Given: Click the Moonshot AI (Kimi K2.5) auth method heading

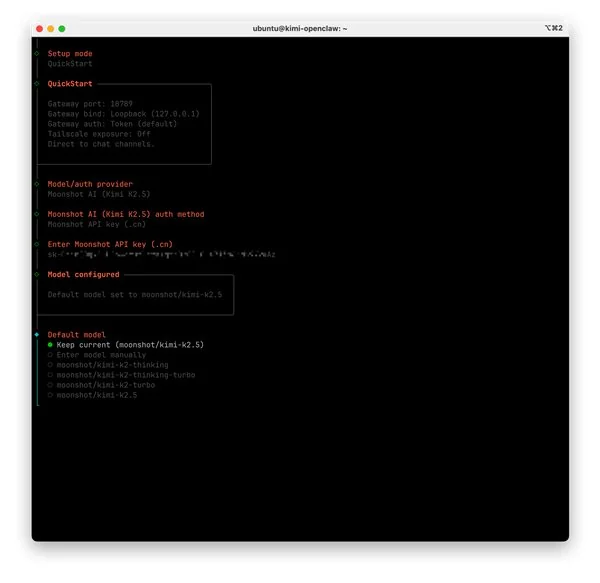Looking at the screenshot, I should coord(126,214).
